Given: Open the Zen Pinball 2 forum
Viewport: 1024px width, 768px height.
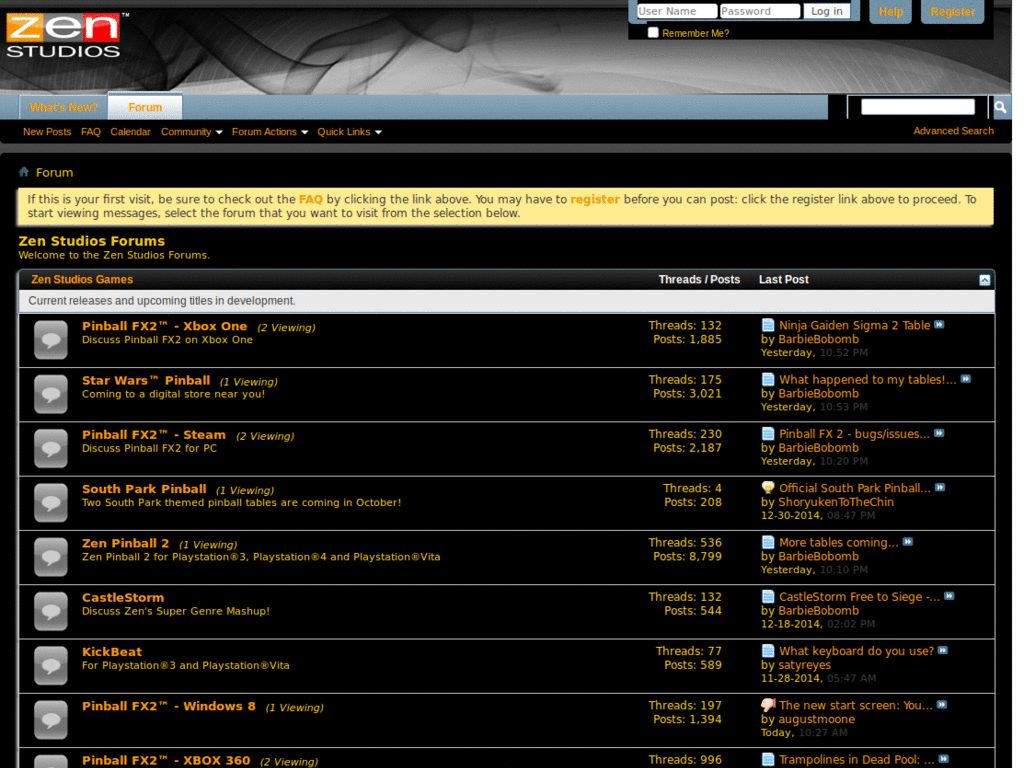Looking at the screenshot, I should [125, 543].
